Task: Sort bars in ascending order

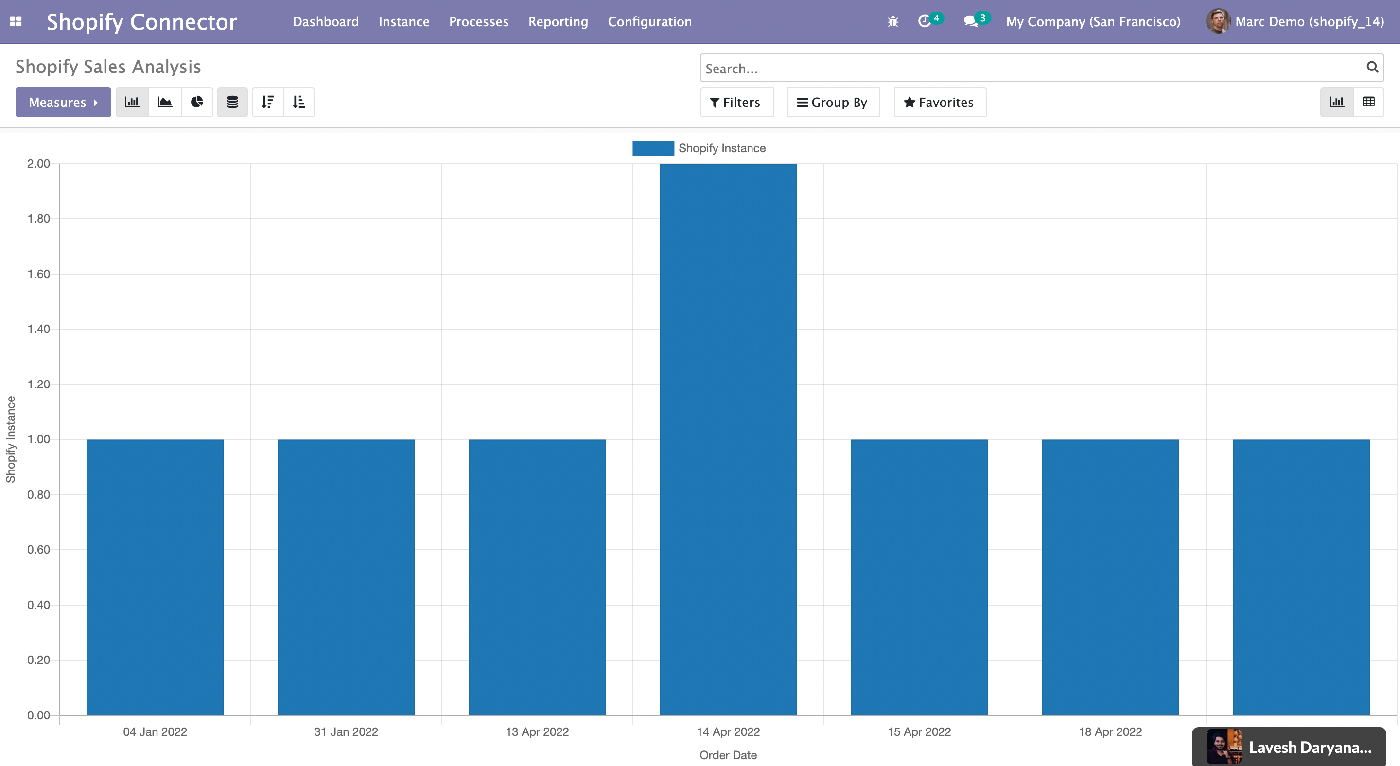Action: pyautogui.click(x=299, y=102)
